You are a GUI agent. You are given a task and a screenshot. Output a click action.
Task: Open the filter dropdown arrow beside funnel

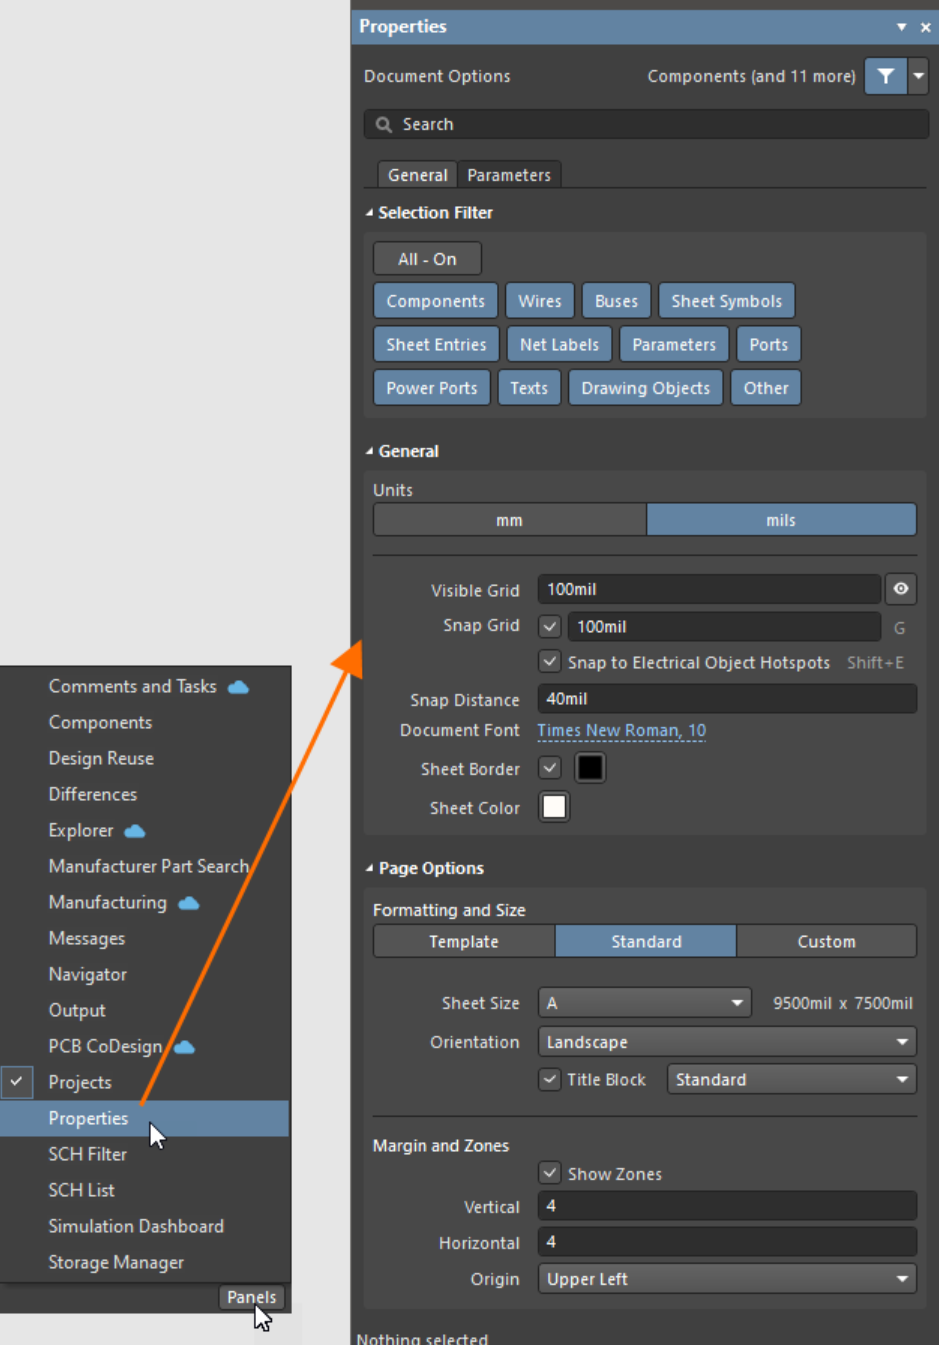(x=918, y=76)
